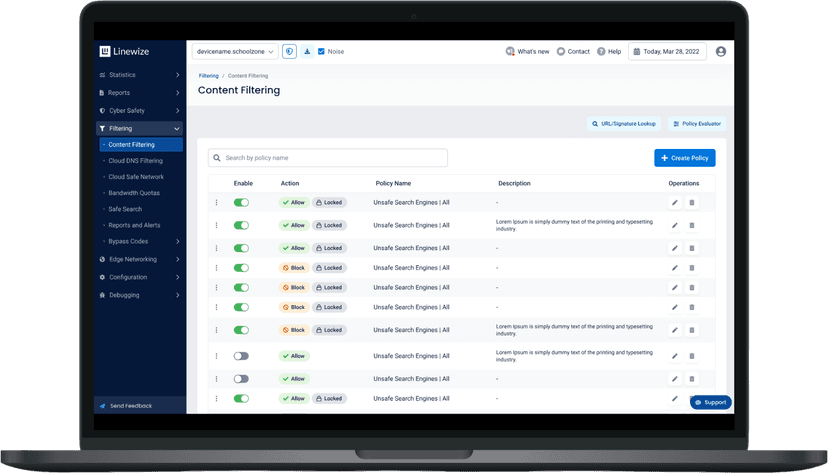Open three-dot menu for first policy row

pyautogui.click(x=216, y=202)
